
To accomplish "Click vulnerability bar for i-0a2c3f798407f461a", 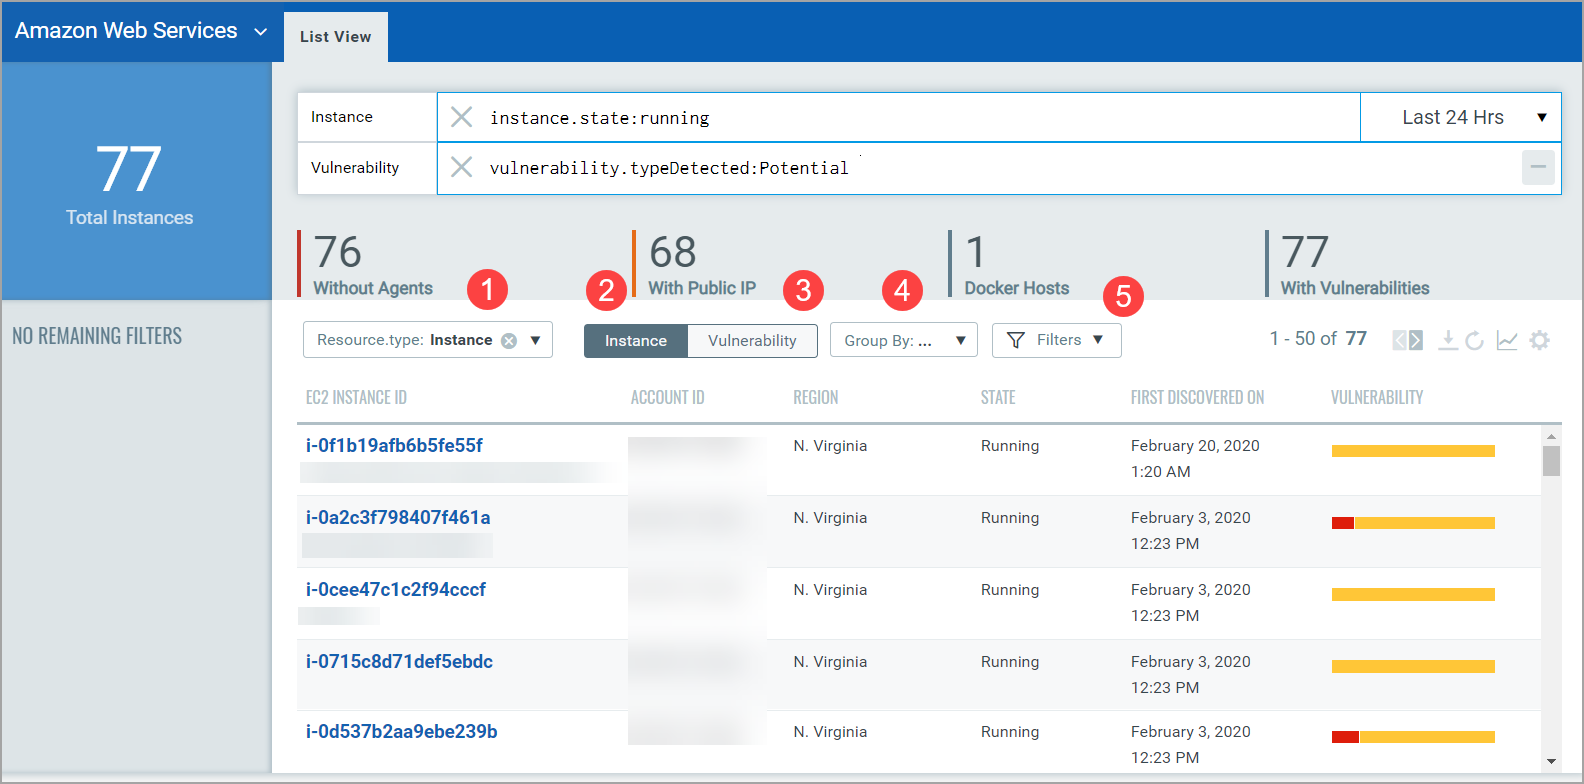I will click(1413, 523).
